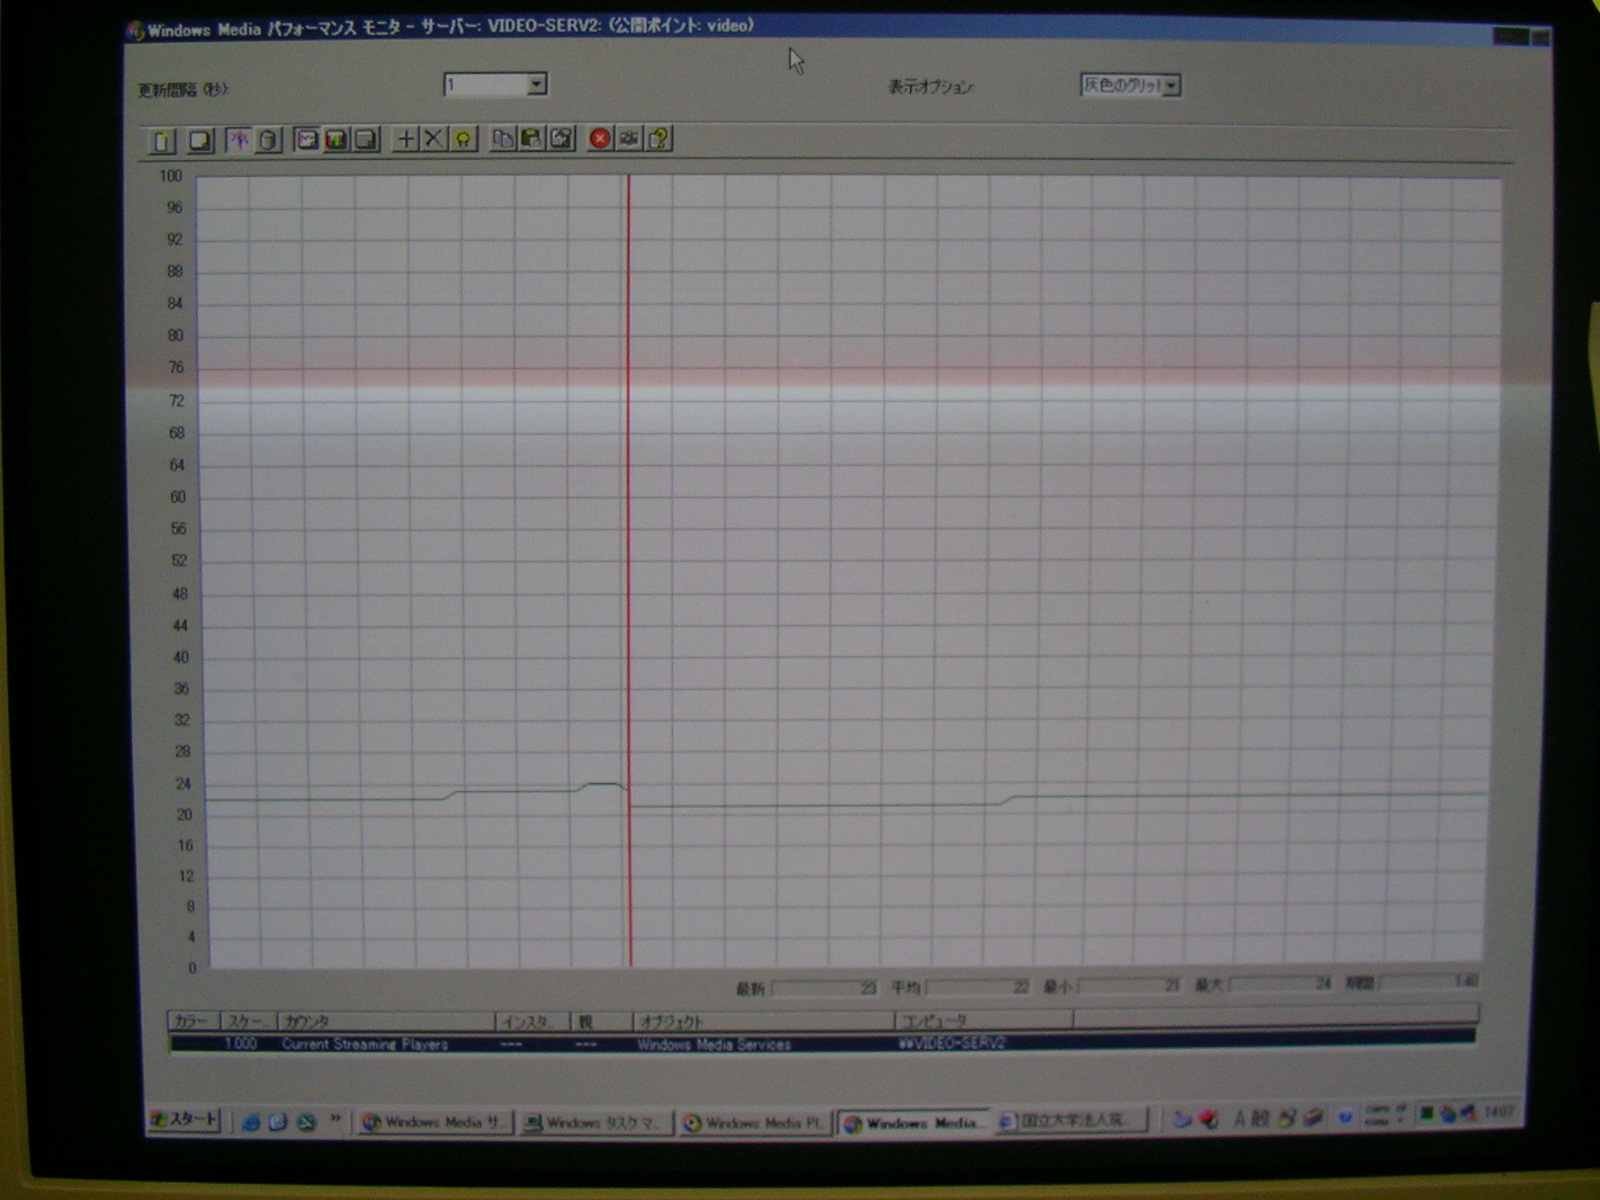Delete selected counter with the X icon

click(x=433, y=139)
